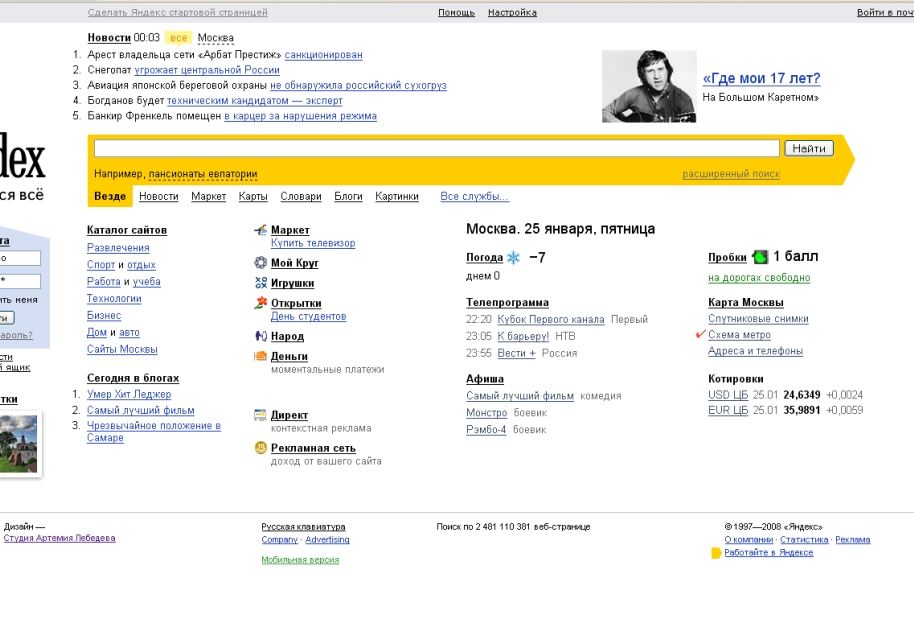Open Чрезвычайное положение в Самаре blog topic
The height and width of the screenshot is (633, 914).
154,432
